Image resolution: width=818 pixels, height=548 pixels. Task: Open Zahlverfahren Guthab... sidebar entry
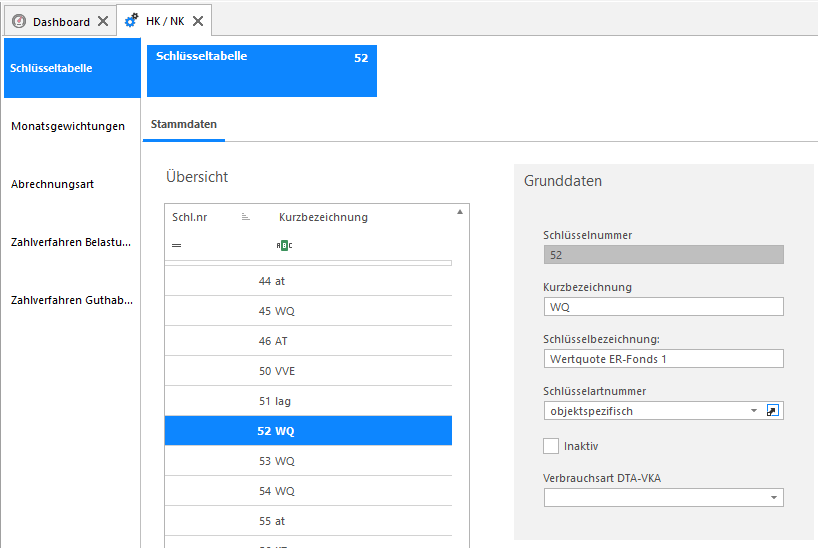coord(72,300)
